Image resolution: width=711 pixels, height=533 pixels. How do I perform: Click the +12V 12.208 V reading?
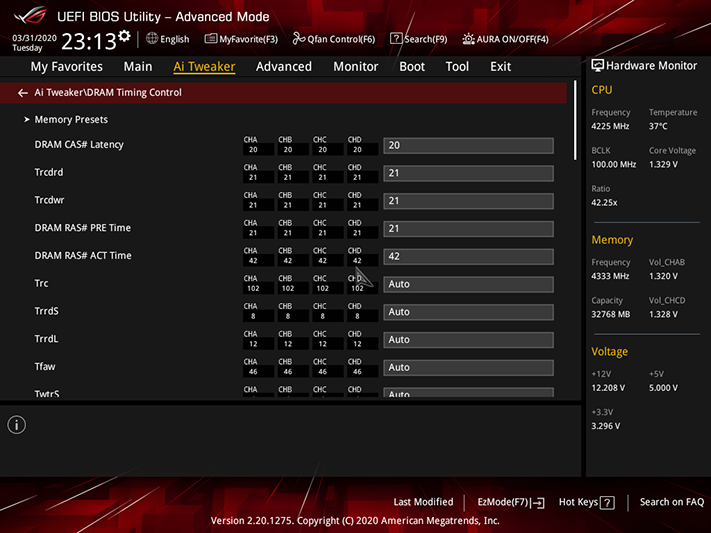(x=608, y=388)
